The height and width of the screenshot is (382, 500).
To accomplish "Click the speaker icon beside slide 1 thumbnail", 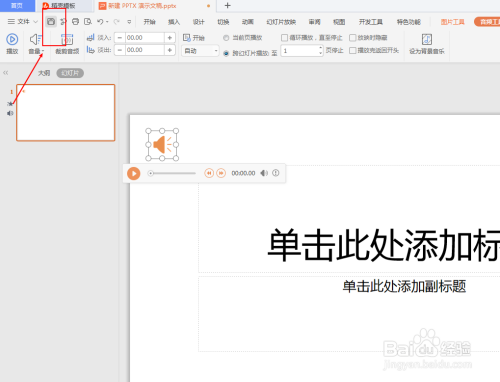I will pyautogui.click(x=10, y=113).
